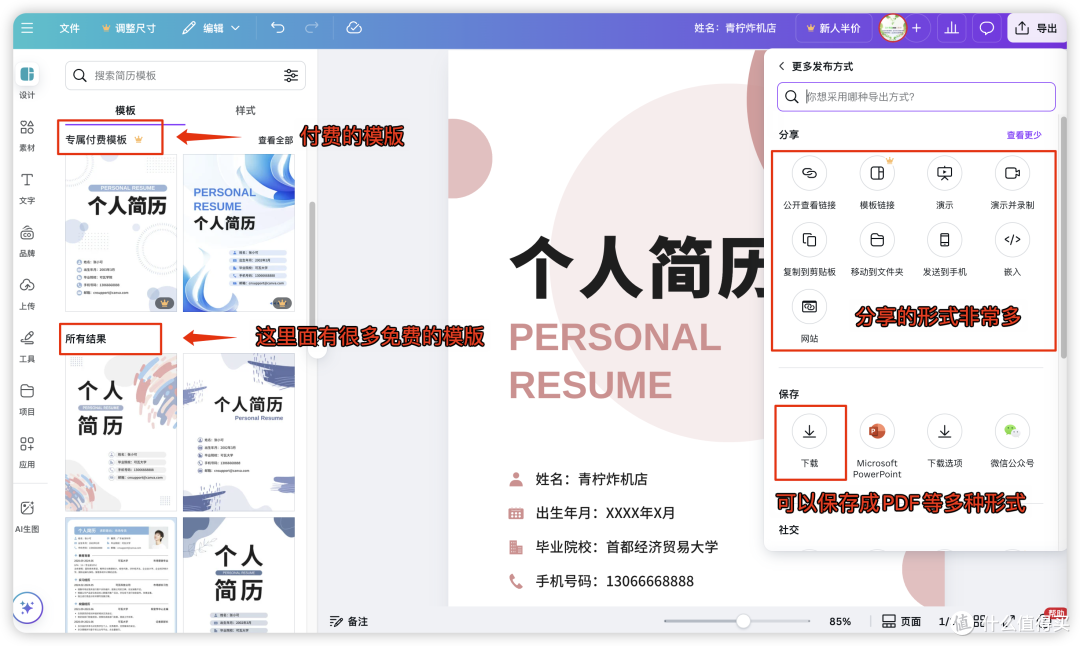The width and height of the screenshot is (1080, 646).
Task: Click the publish panel scrollbar
Action: pos(1063,238)
